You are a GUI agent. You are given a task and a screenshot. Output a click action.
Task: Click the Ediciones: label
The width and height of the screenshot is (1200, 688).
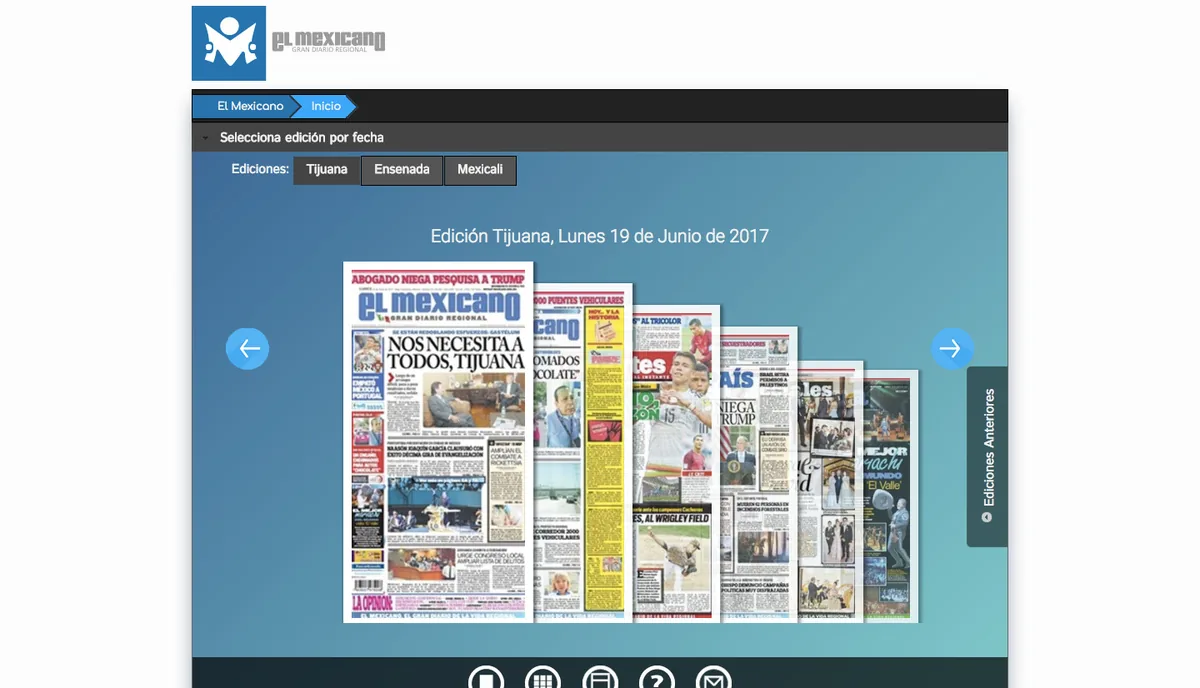coord(260,170)
